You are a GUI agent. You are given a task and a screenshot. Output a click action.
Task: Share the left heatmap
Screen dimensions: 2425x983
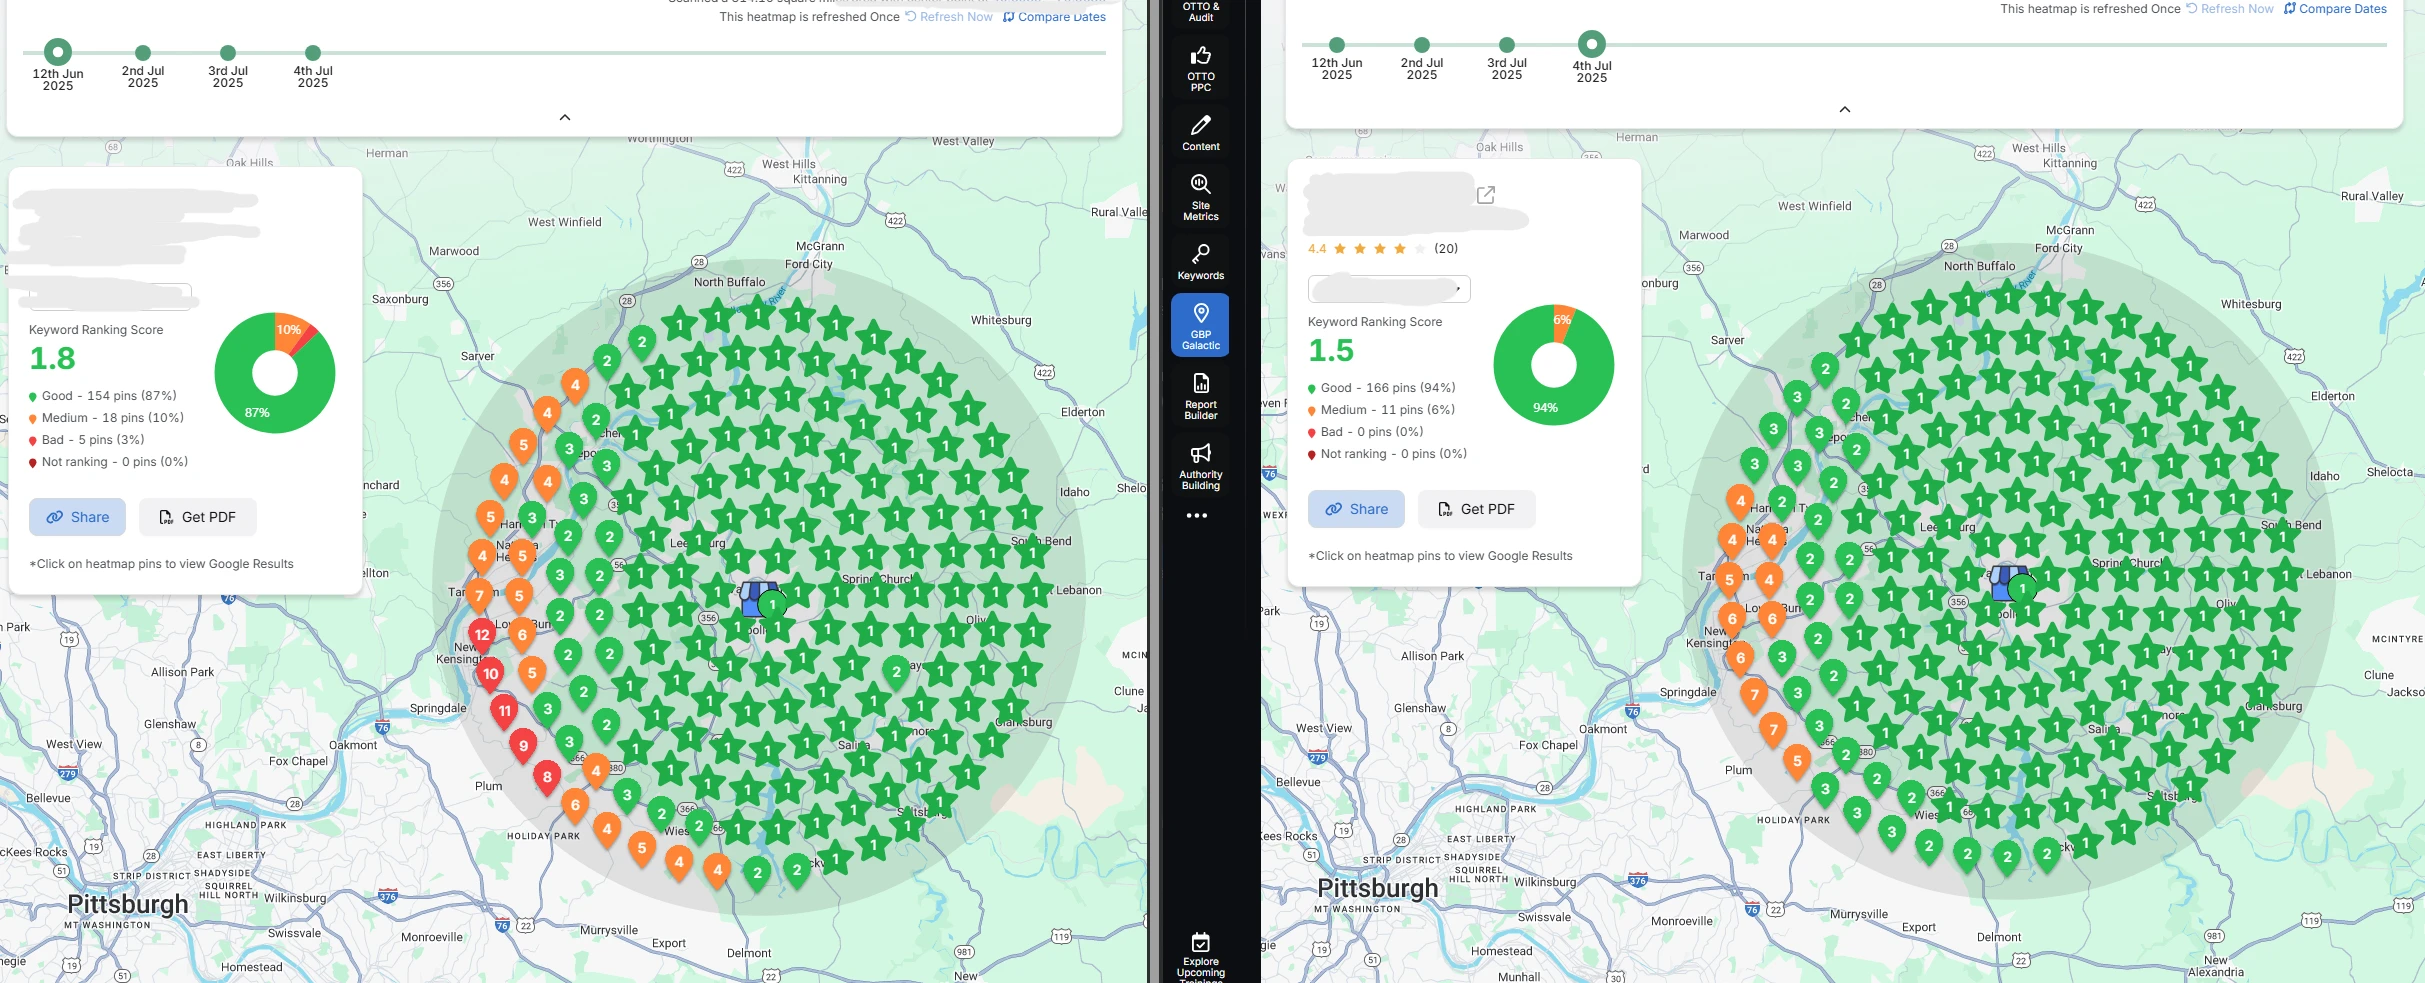point(77,517)
